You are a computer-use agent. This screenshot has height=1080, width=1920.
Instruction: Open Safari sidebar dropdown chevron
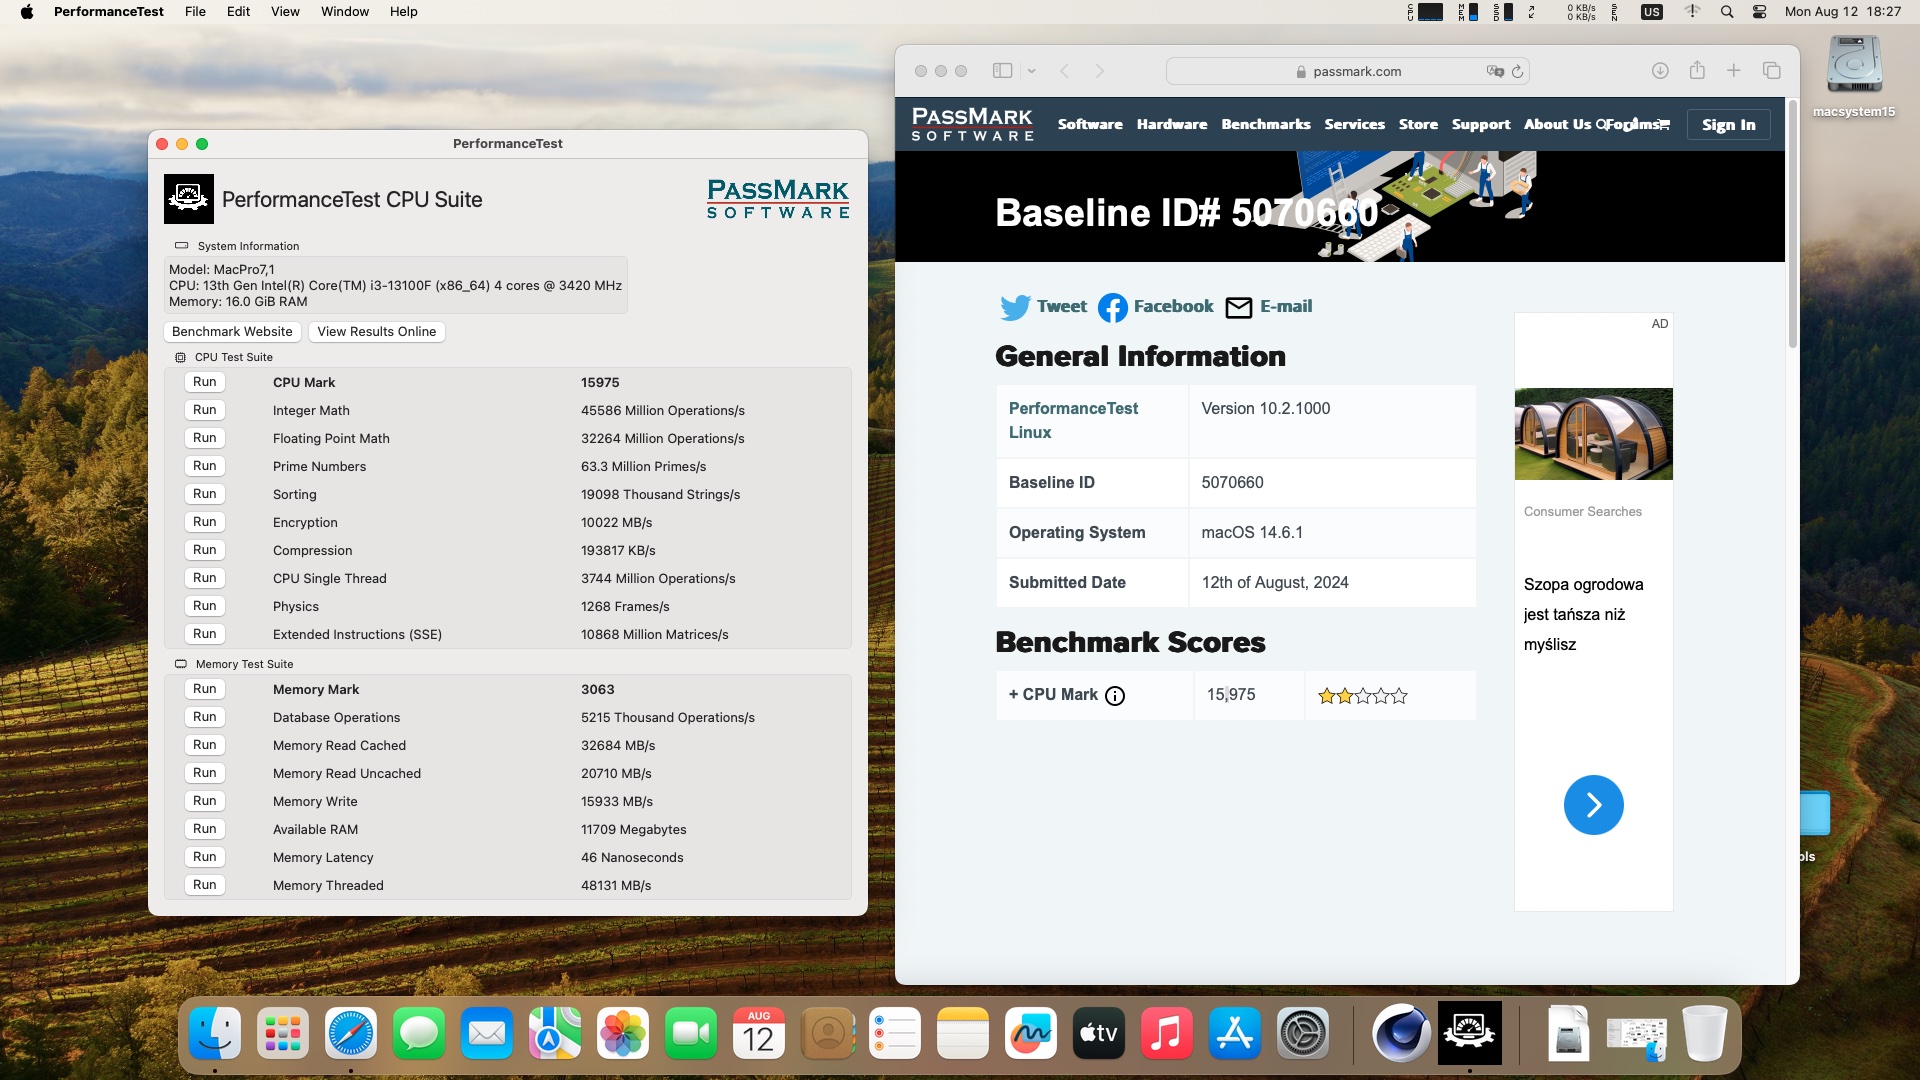click(1031, 71)
